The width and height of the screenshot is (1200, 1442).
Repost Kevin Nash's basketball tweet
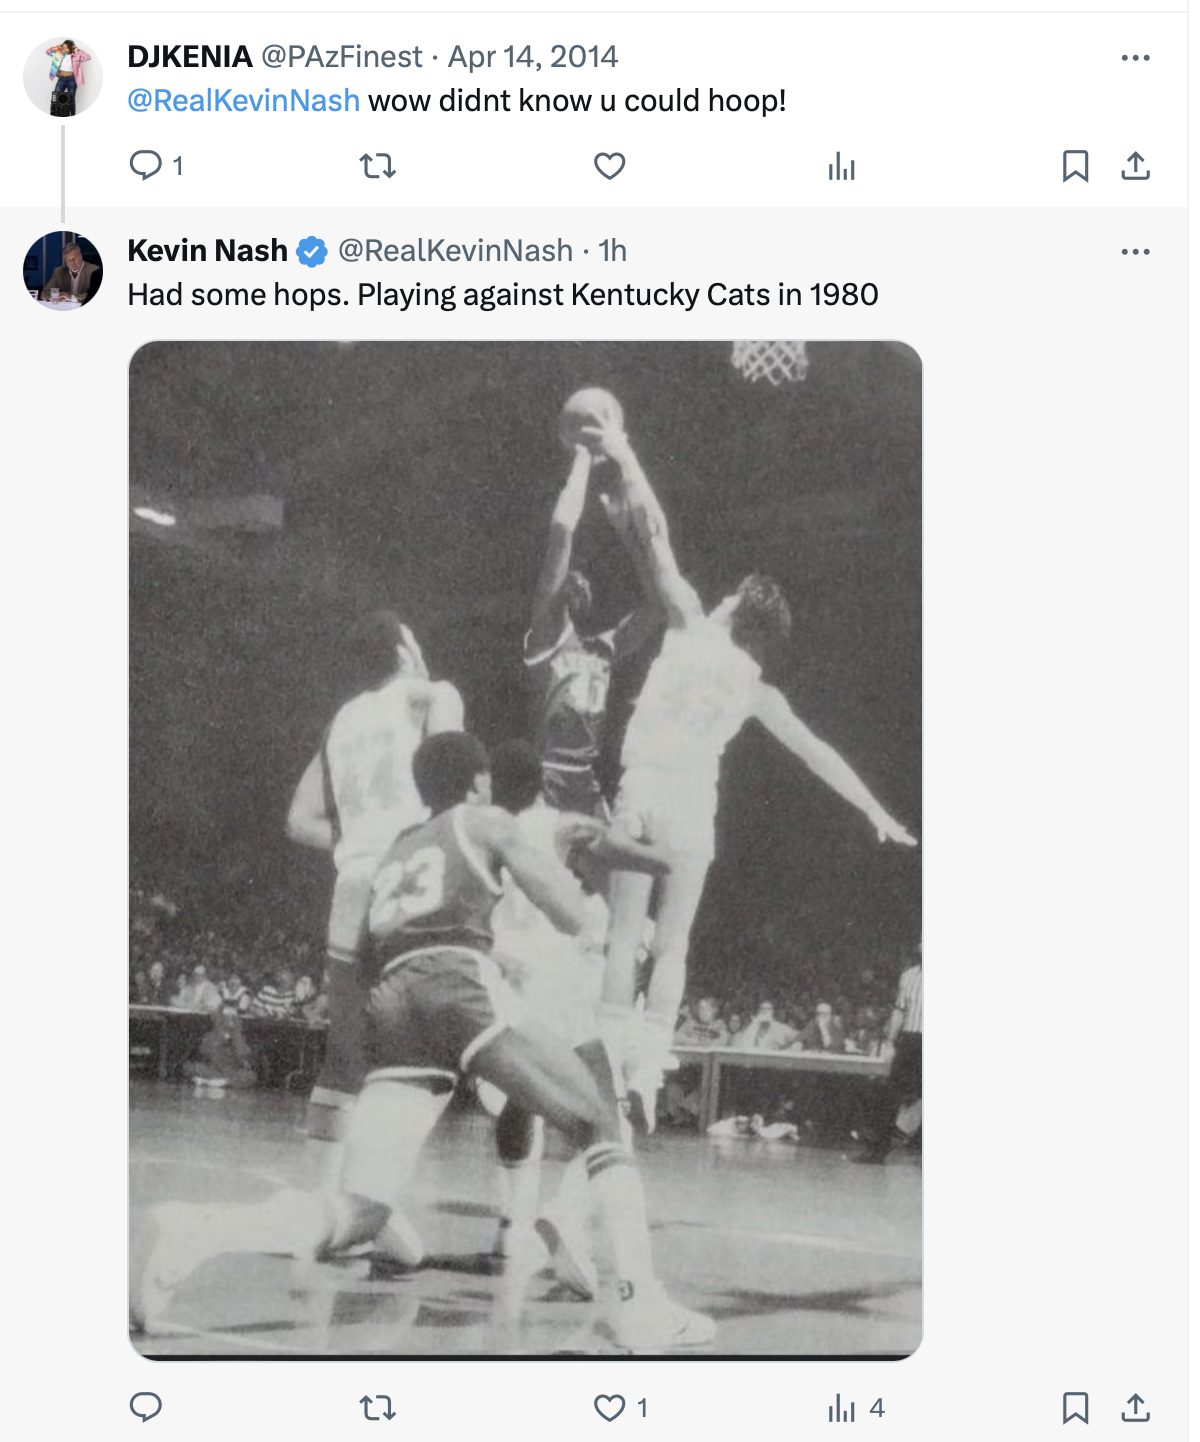point(378,1408)
